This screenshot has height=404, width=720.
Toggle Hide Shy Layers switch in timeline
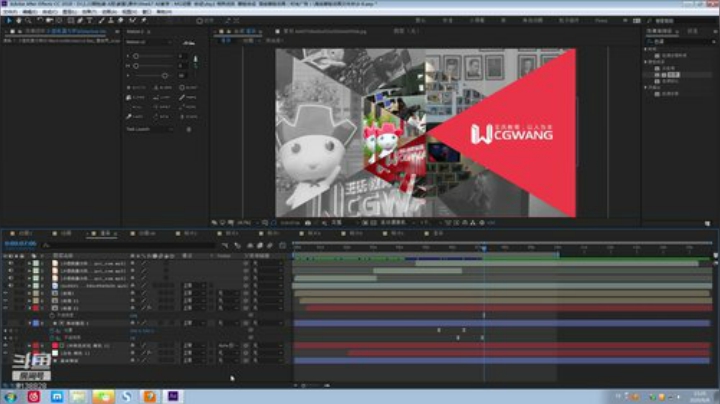pyautogui.click(x=250, y=246)
